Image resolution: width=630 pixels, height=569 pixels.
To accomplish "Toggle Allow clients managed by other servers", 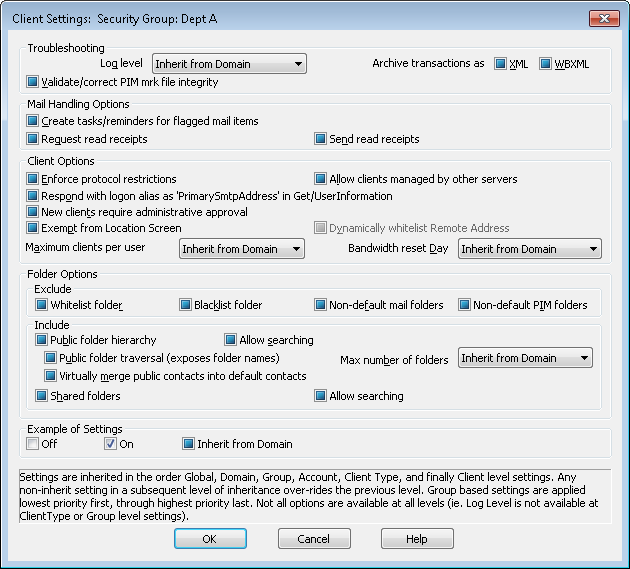I will click(321, 179).
